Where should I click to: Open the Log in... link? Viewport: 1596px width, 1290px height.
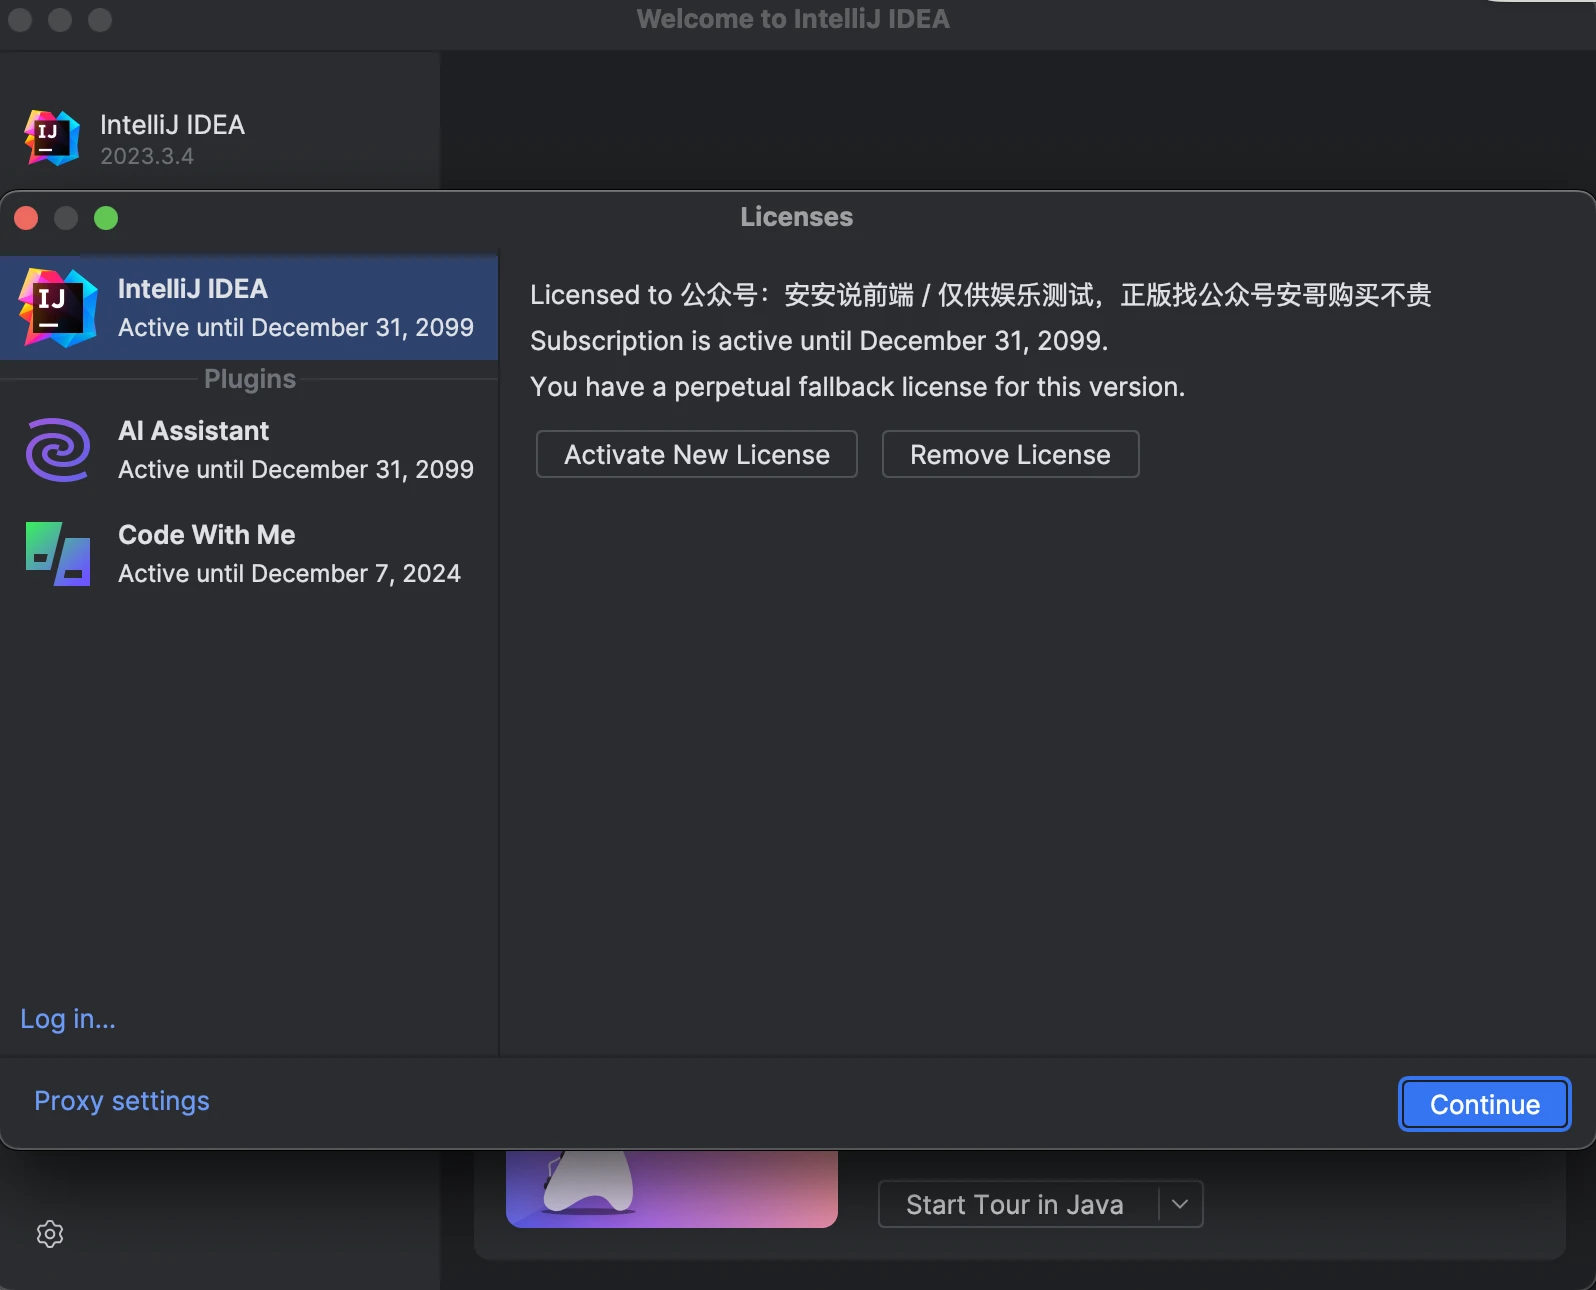click(68, 1019)
